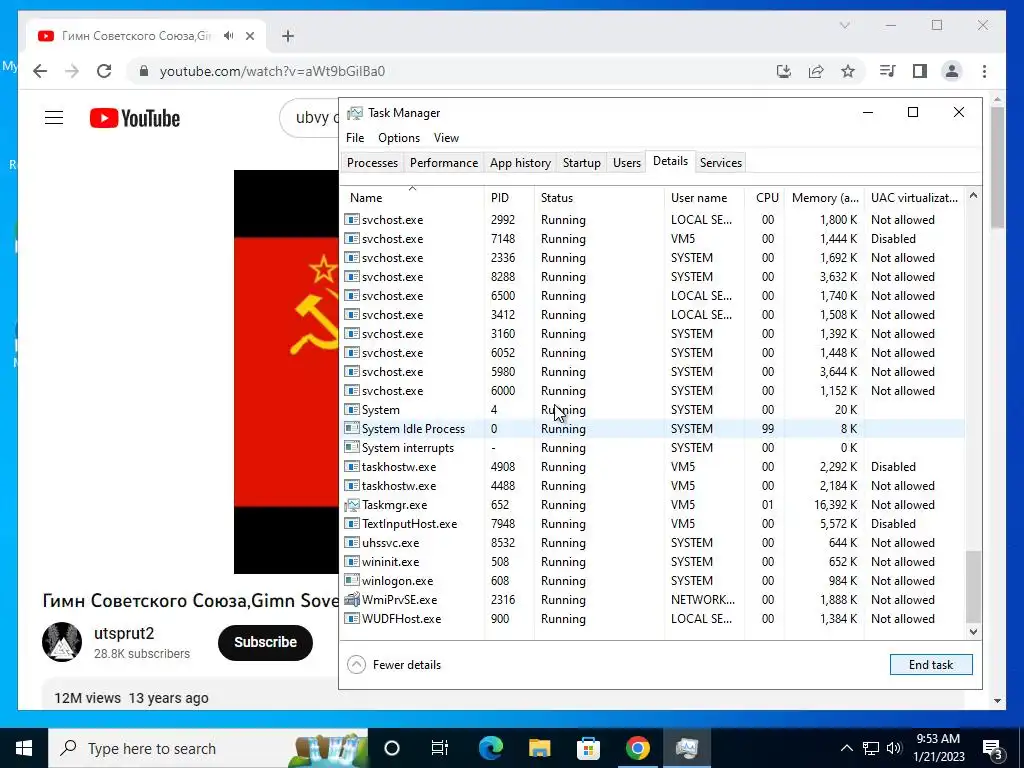The height and width of the screenshot is (768, 1024).
Task: Reload the YouTube page
Action: click(104, 71)
